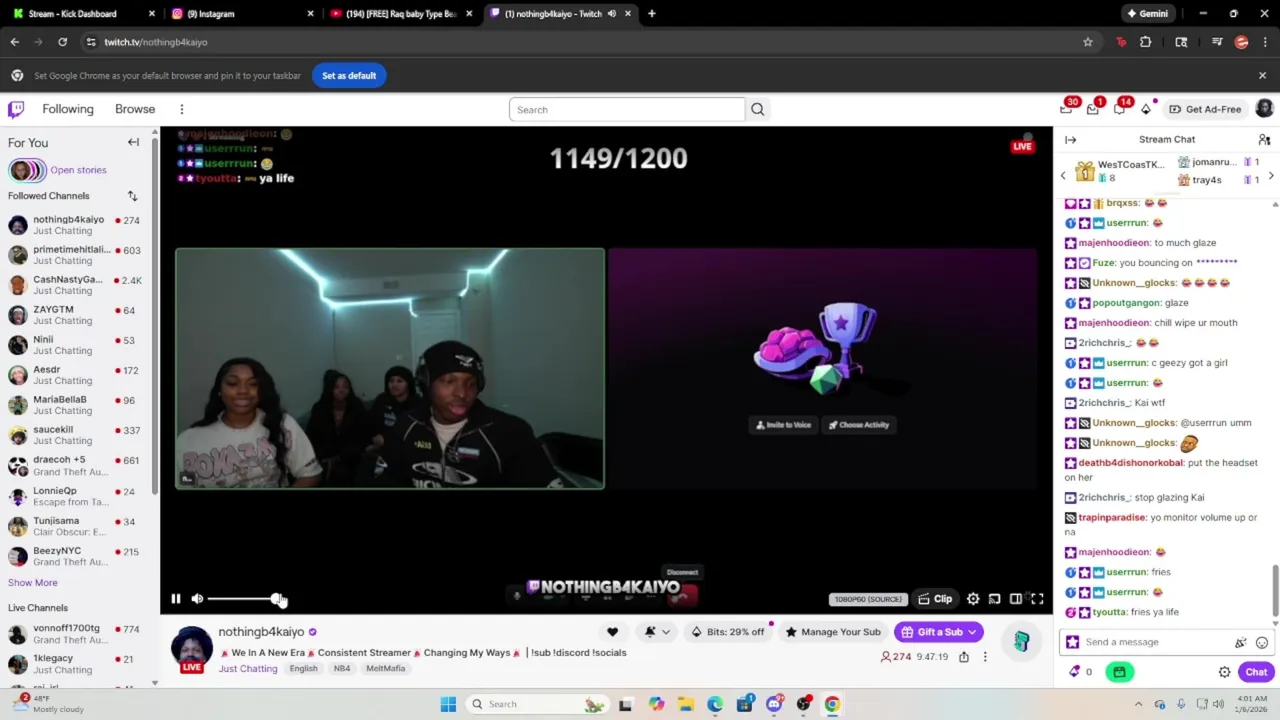Switch to Instagram browser tab
This screenshot has height=720, width=1280.
point(241,14)
